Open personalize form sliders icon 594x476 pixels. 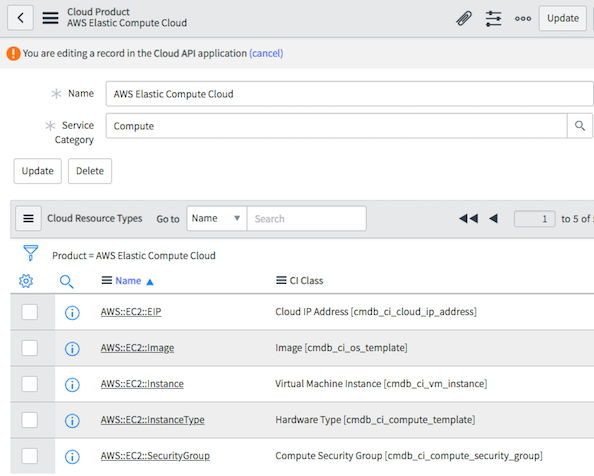click(493, 18)
